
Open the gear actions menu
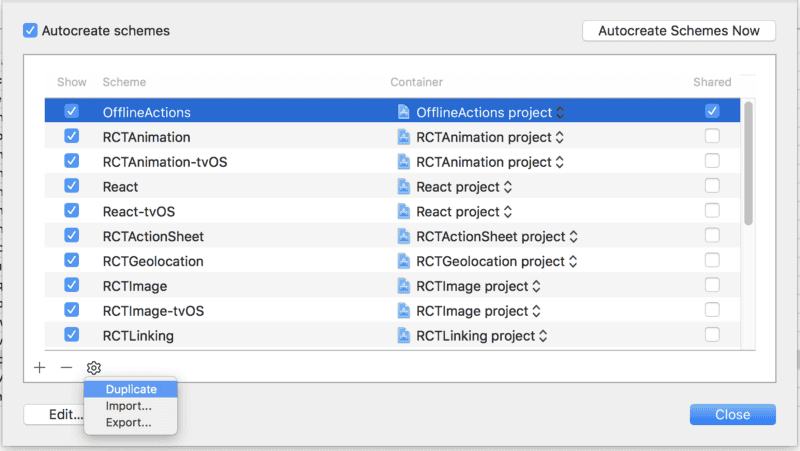(94, 367)
